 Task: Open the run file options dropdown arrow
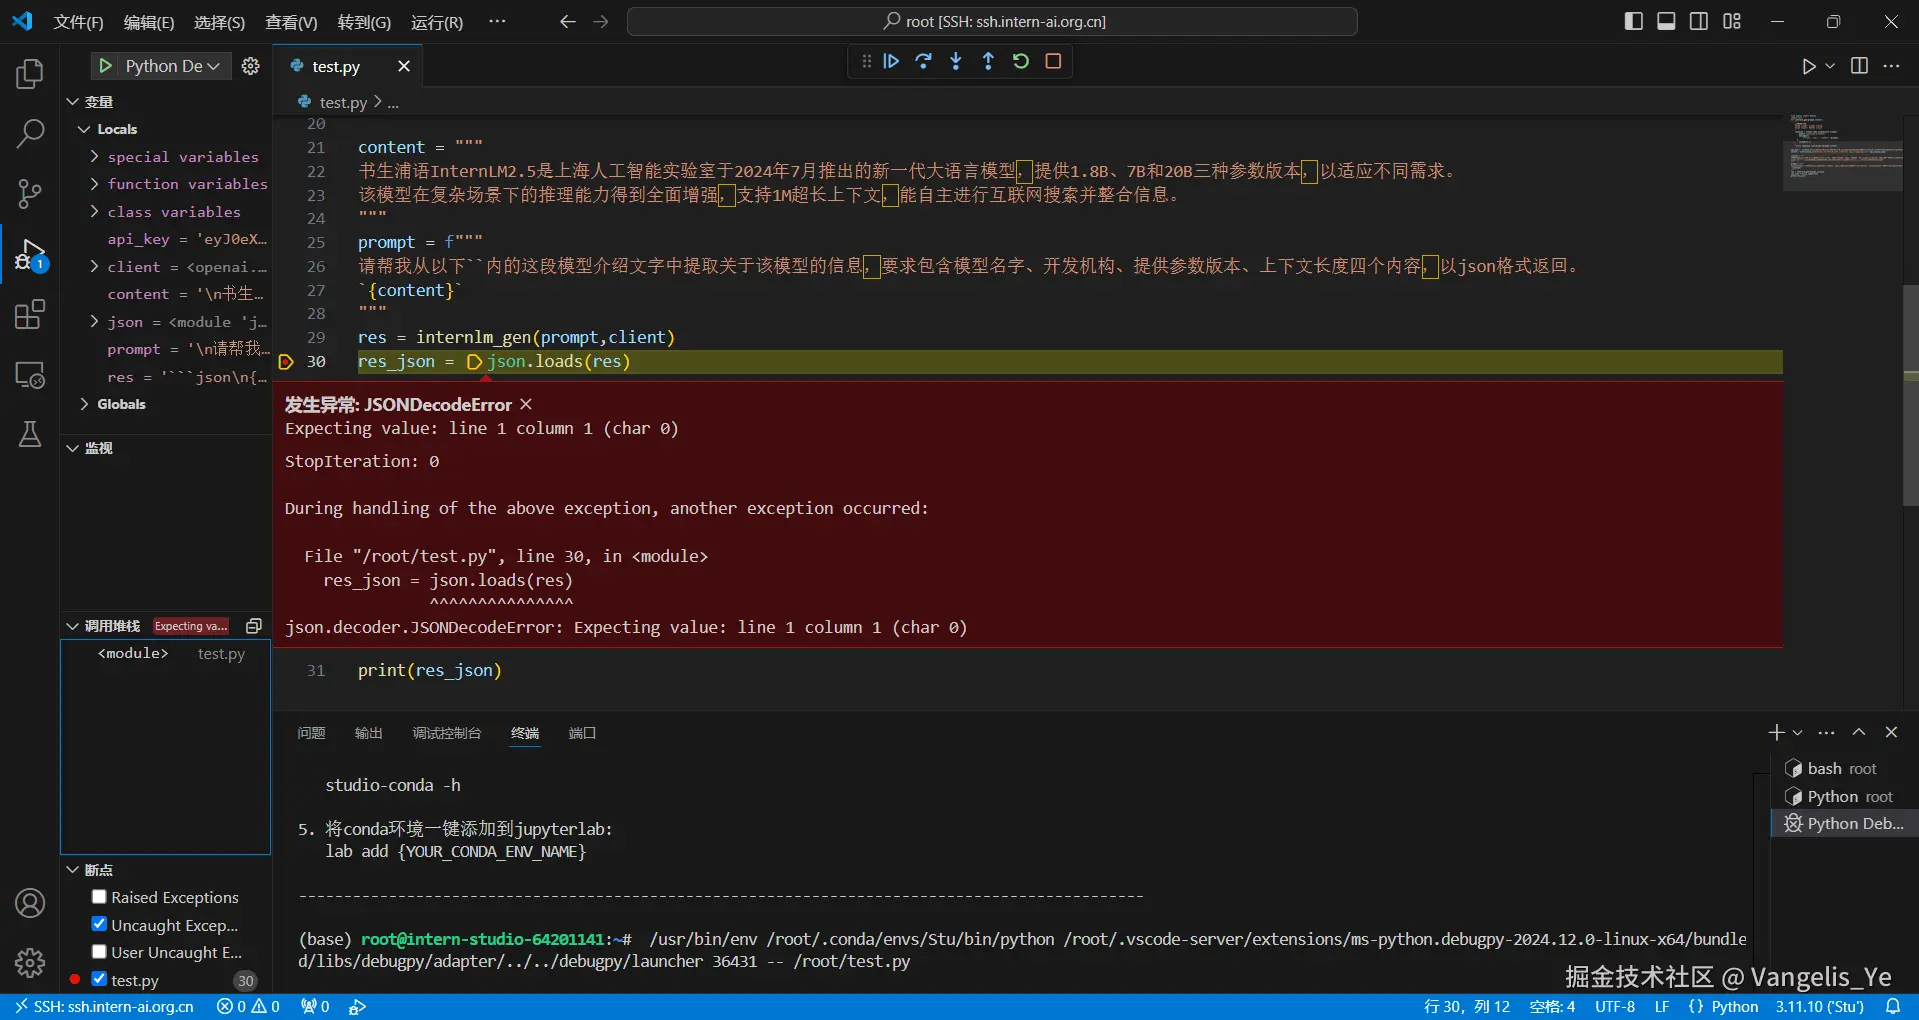pyautogui.click(x=1830, y=66)
